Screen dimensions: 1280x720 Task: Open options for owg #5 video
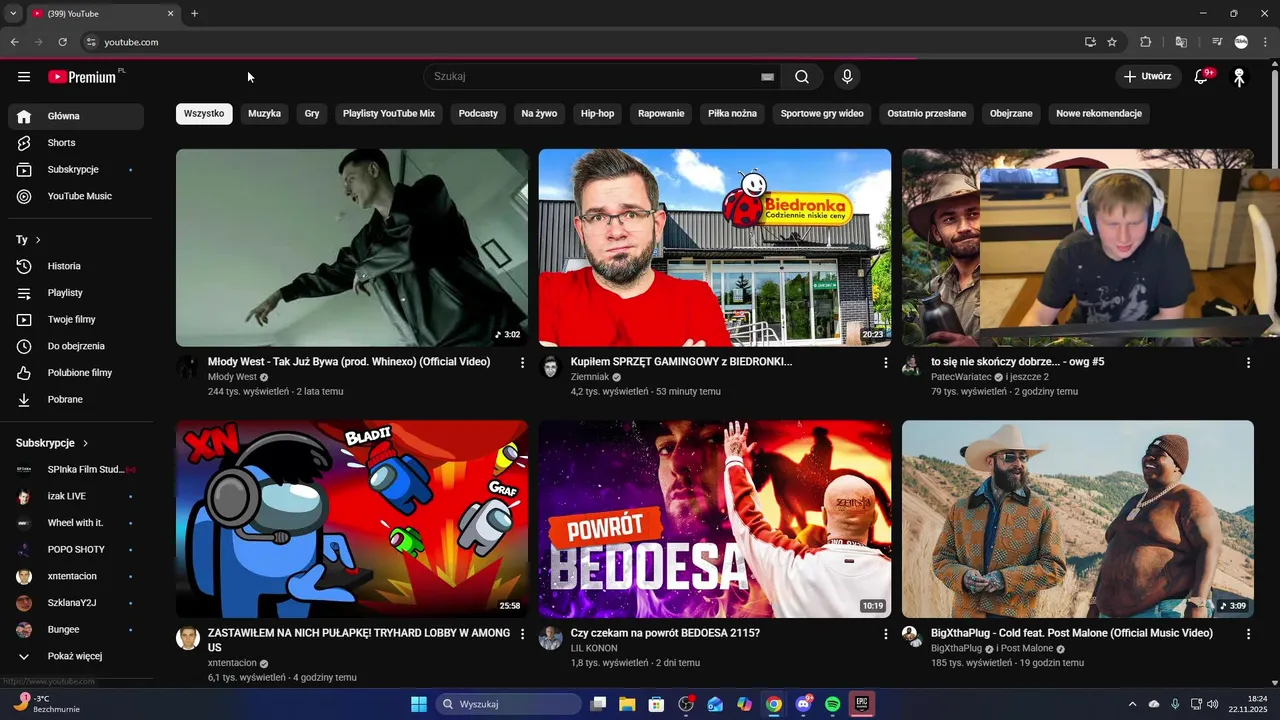point(1248,363)
